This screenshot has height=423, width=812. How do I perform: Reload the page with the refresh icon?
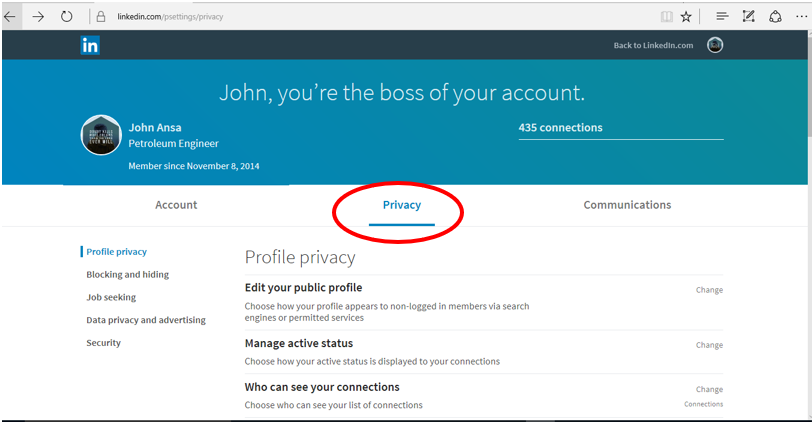66,17
